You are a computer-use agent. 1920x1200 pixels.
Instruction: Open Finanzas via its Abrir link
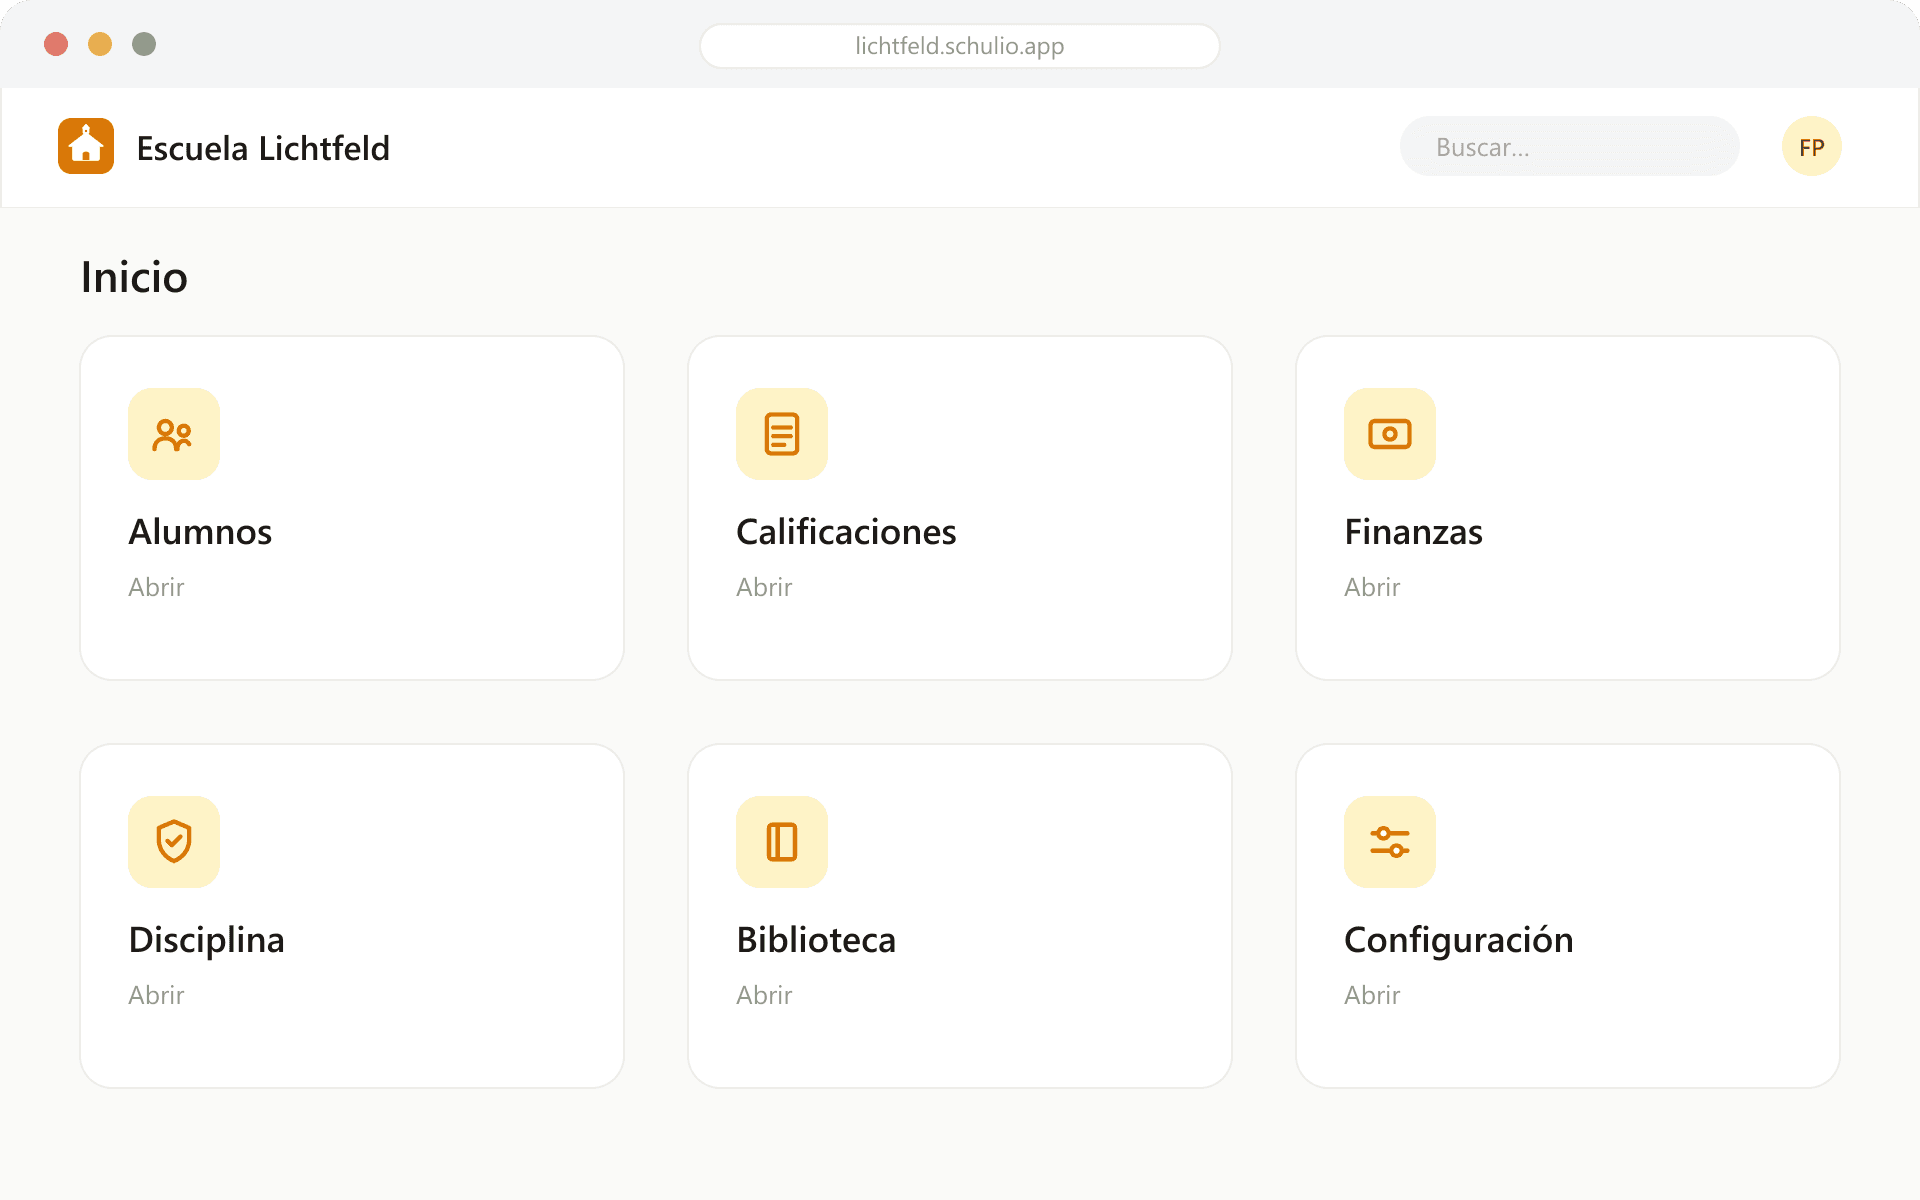[x=1372, y=587]
